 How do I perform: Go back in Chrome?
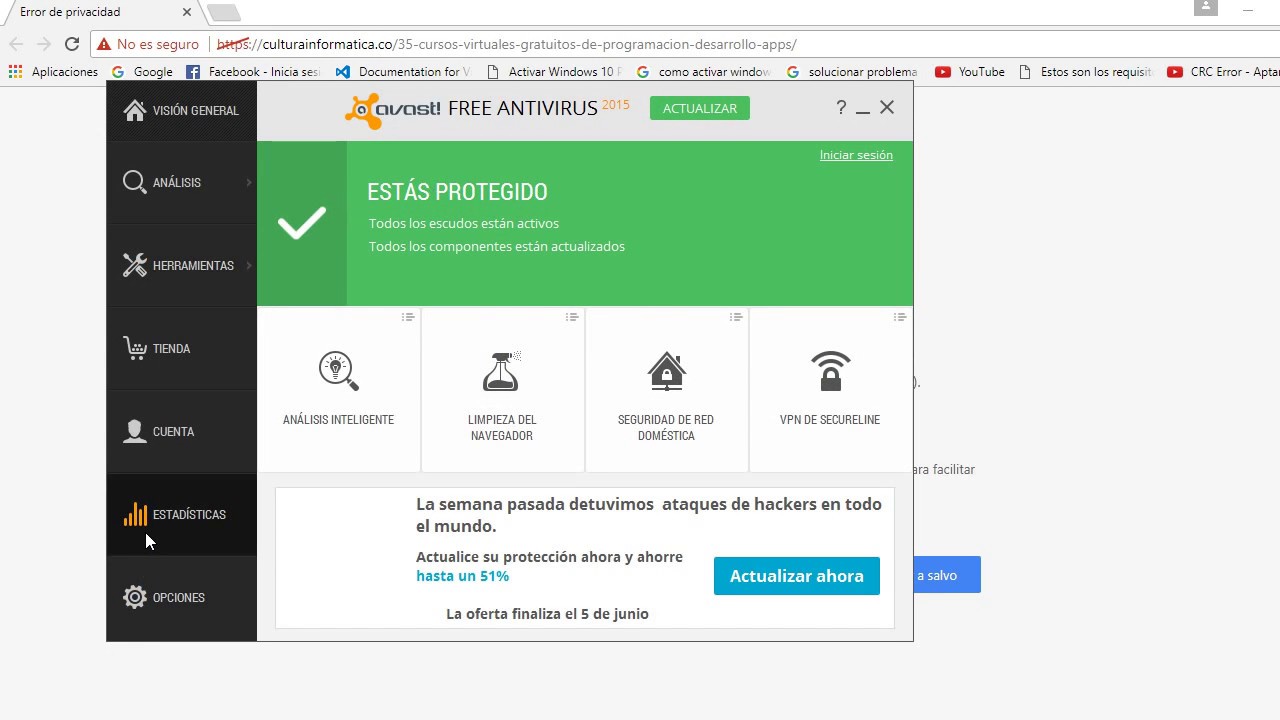[x=16, y=44]
